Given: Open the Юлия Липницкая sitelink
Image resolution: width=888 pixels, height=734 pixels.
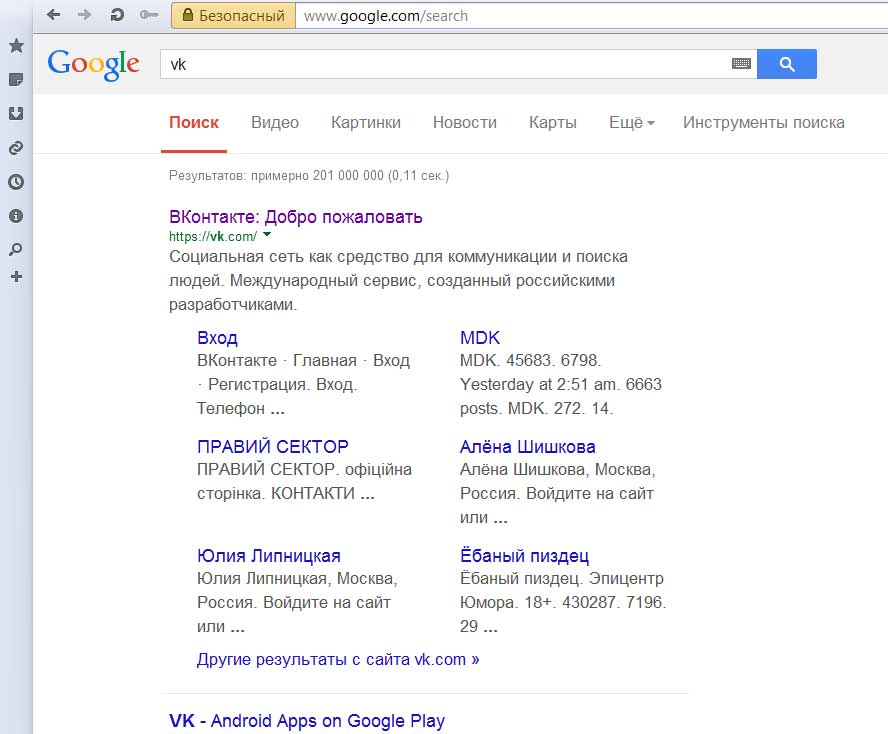Looking at the screenshot, I should tap(269, 556).
